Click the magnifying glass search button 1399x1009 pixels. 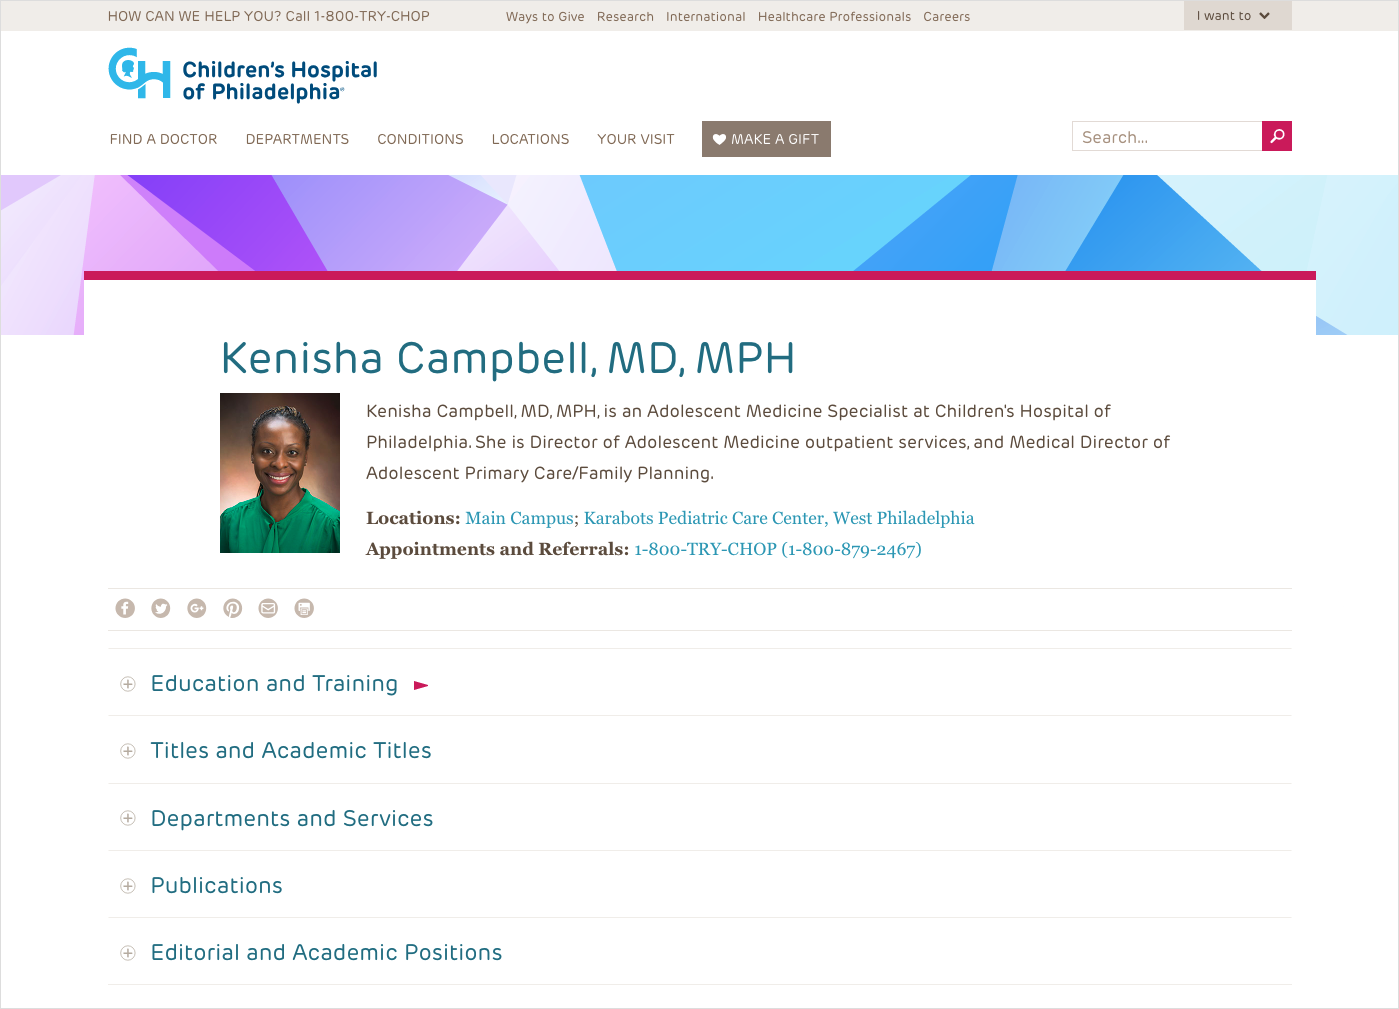tap(1276, 136)
